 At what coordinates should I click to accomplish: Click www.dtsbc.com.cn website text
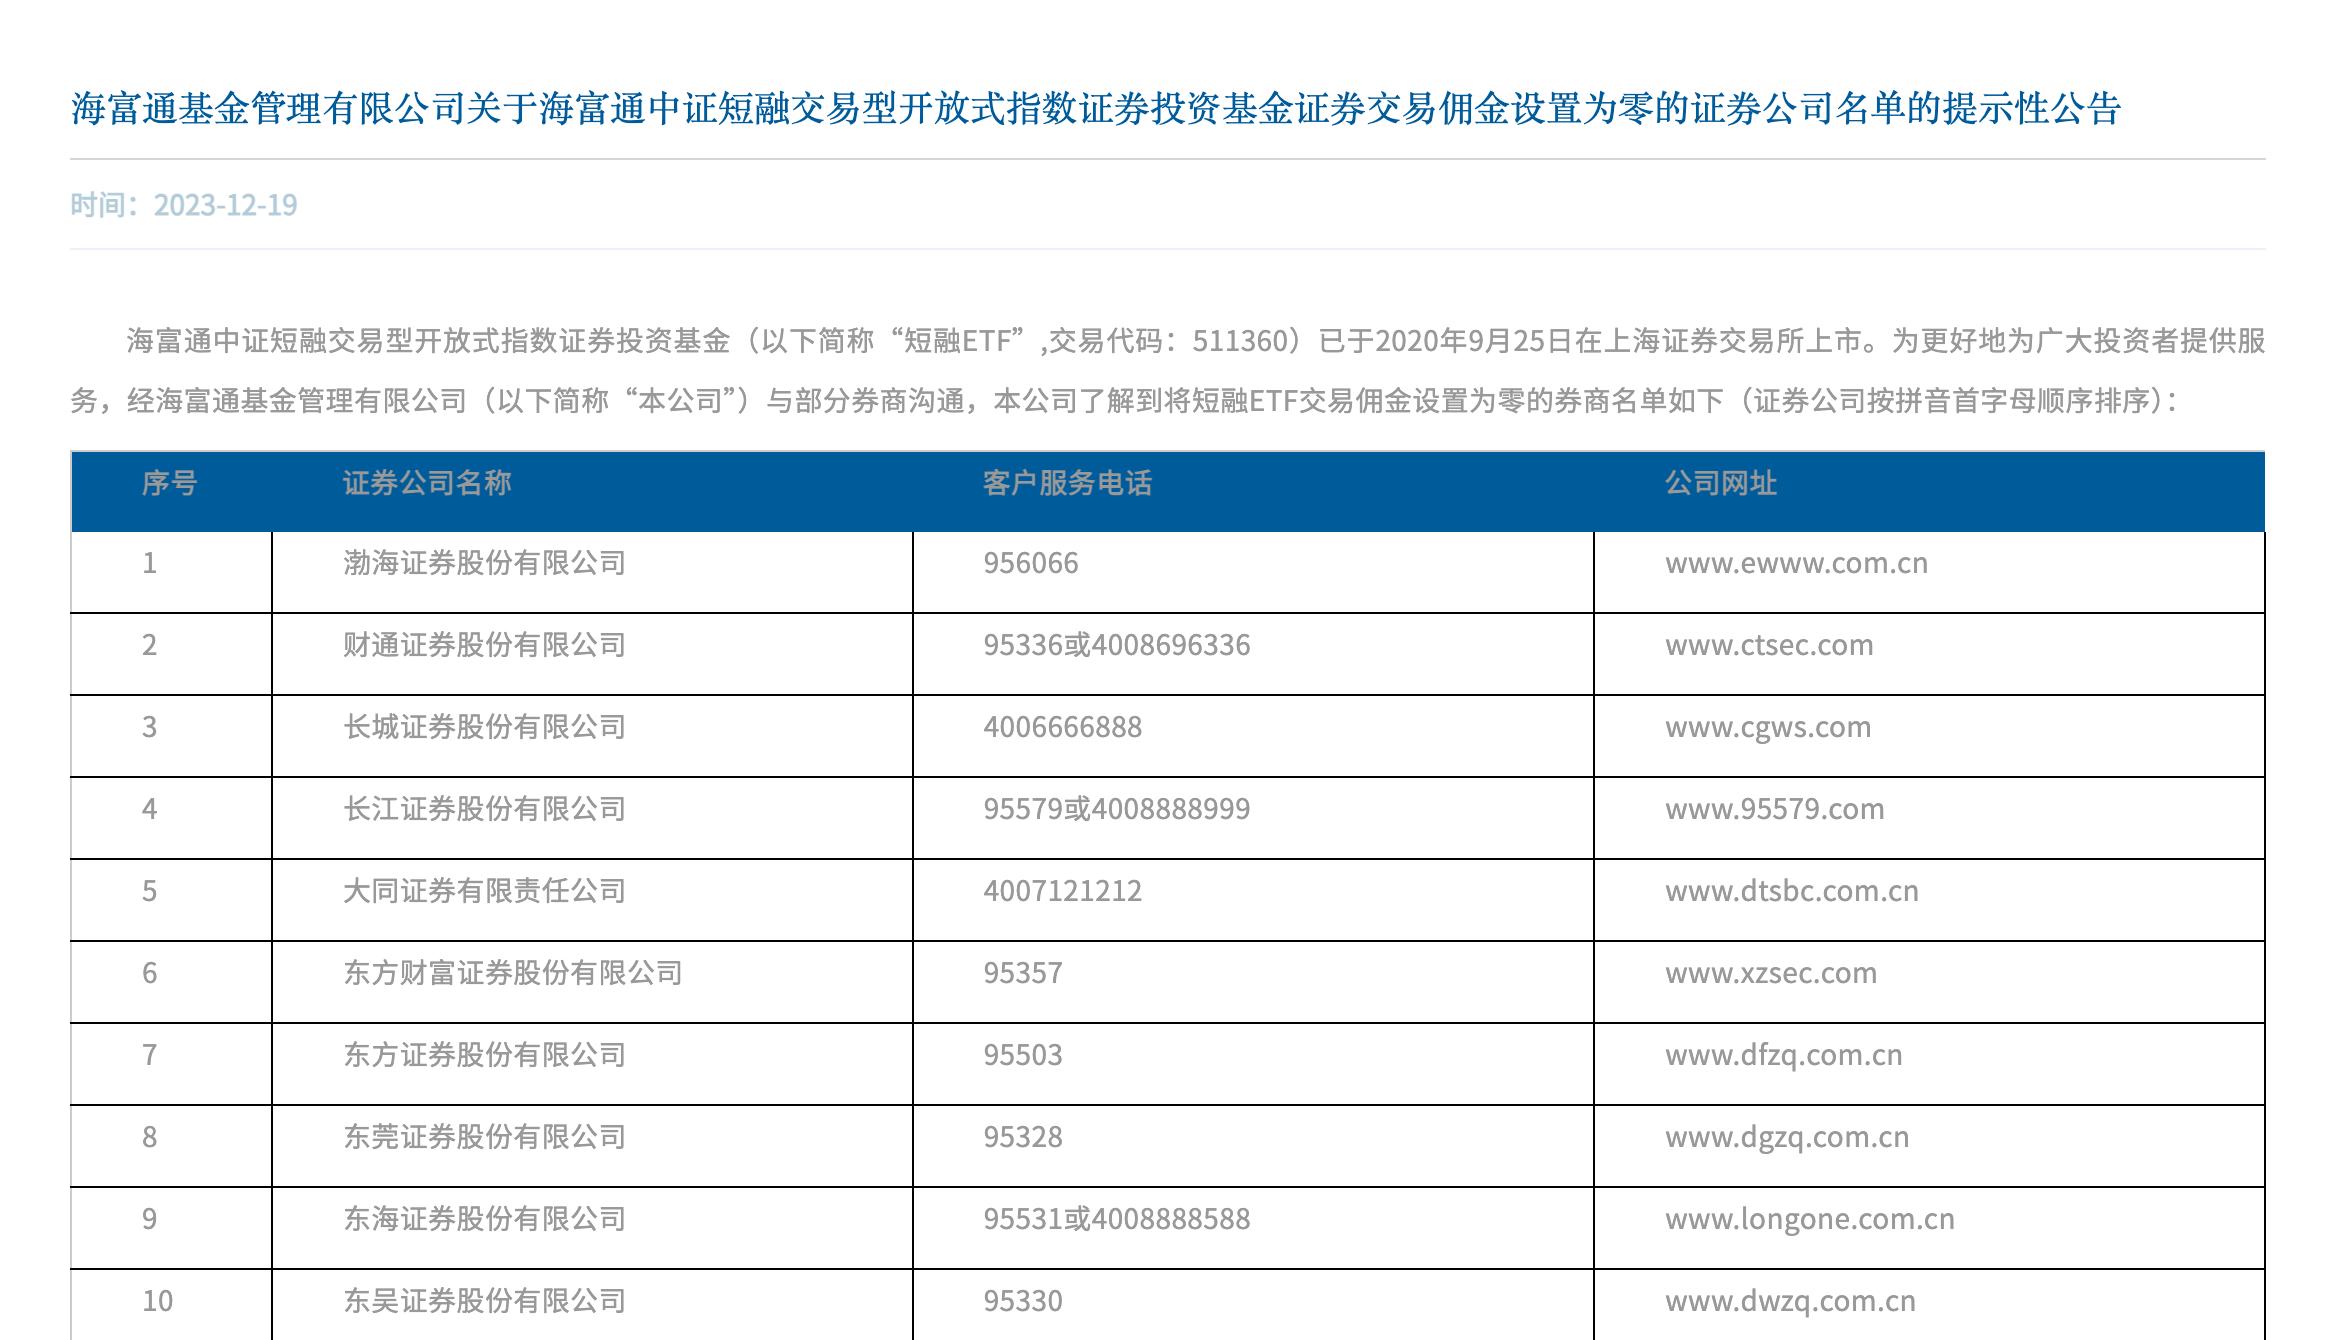pyautogui.click(x=1792, y=891)
